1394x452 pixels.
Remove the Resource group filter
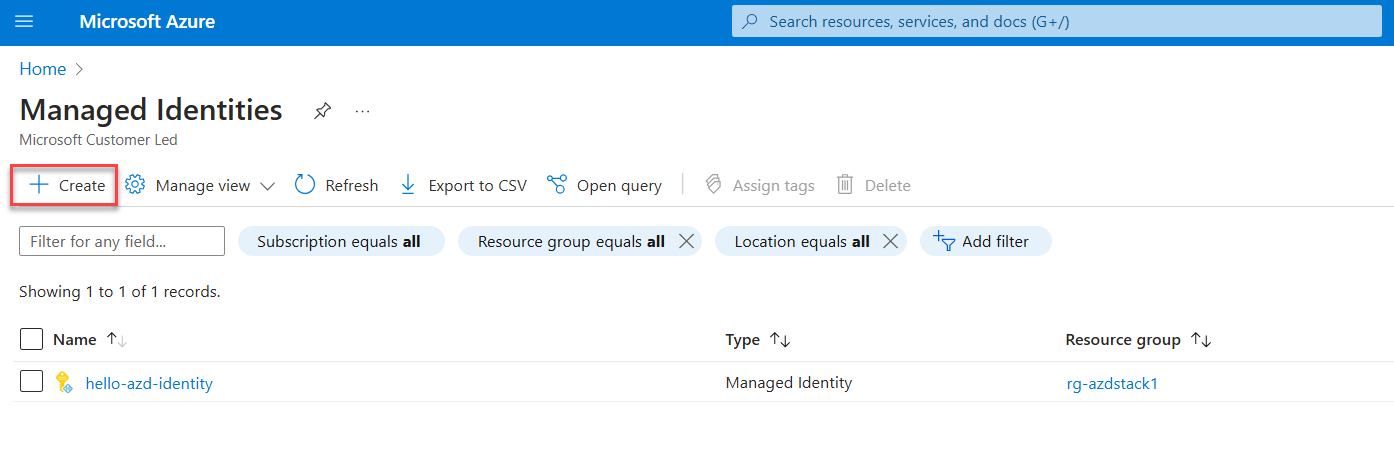coord(686,241)
